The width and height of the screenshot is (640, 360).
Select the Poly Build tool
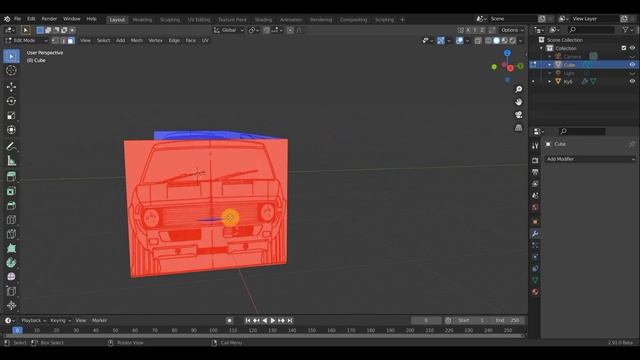click(x=11, y=248)
